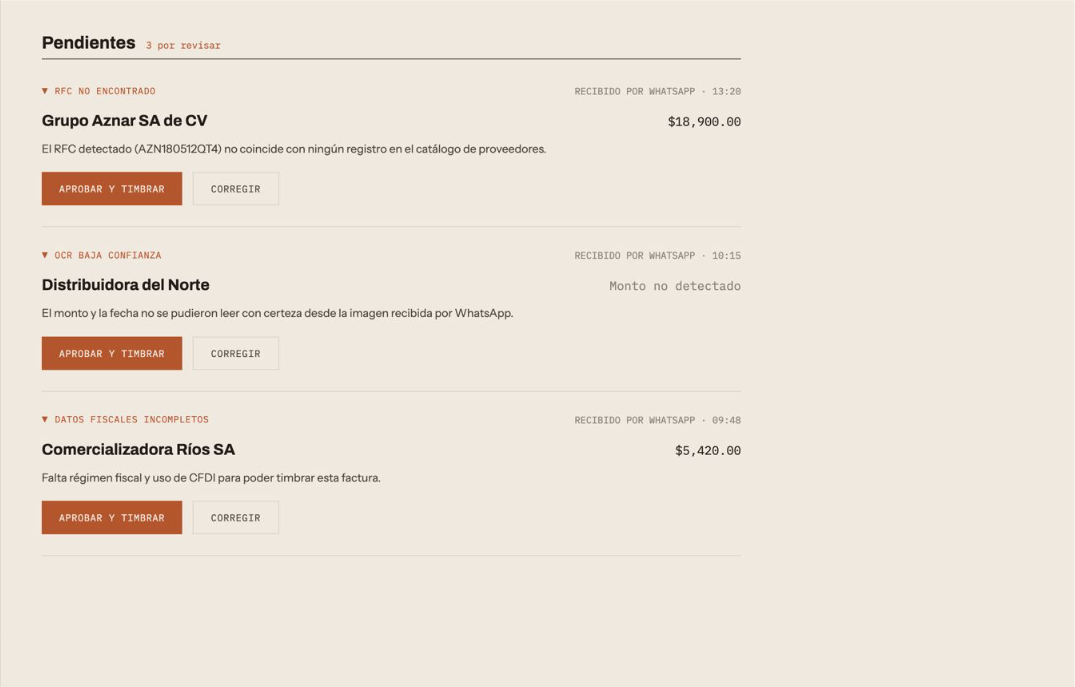Approve and stamp Grupo Aznar invoice
This screenshot has height=687, width=1075.
pos(112,189)
